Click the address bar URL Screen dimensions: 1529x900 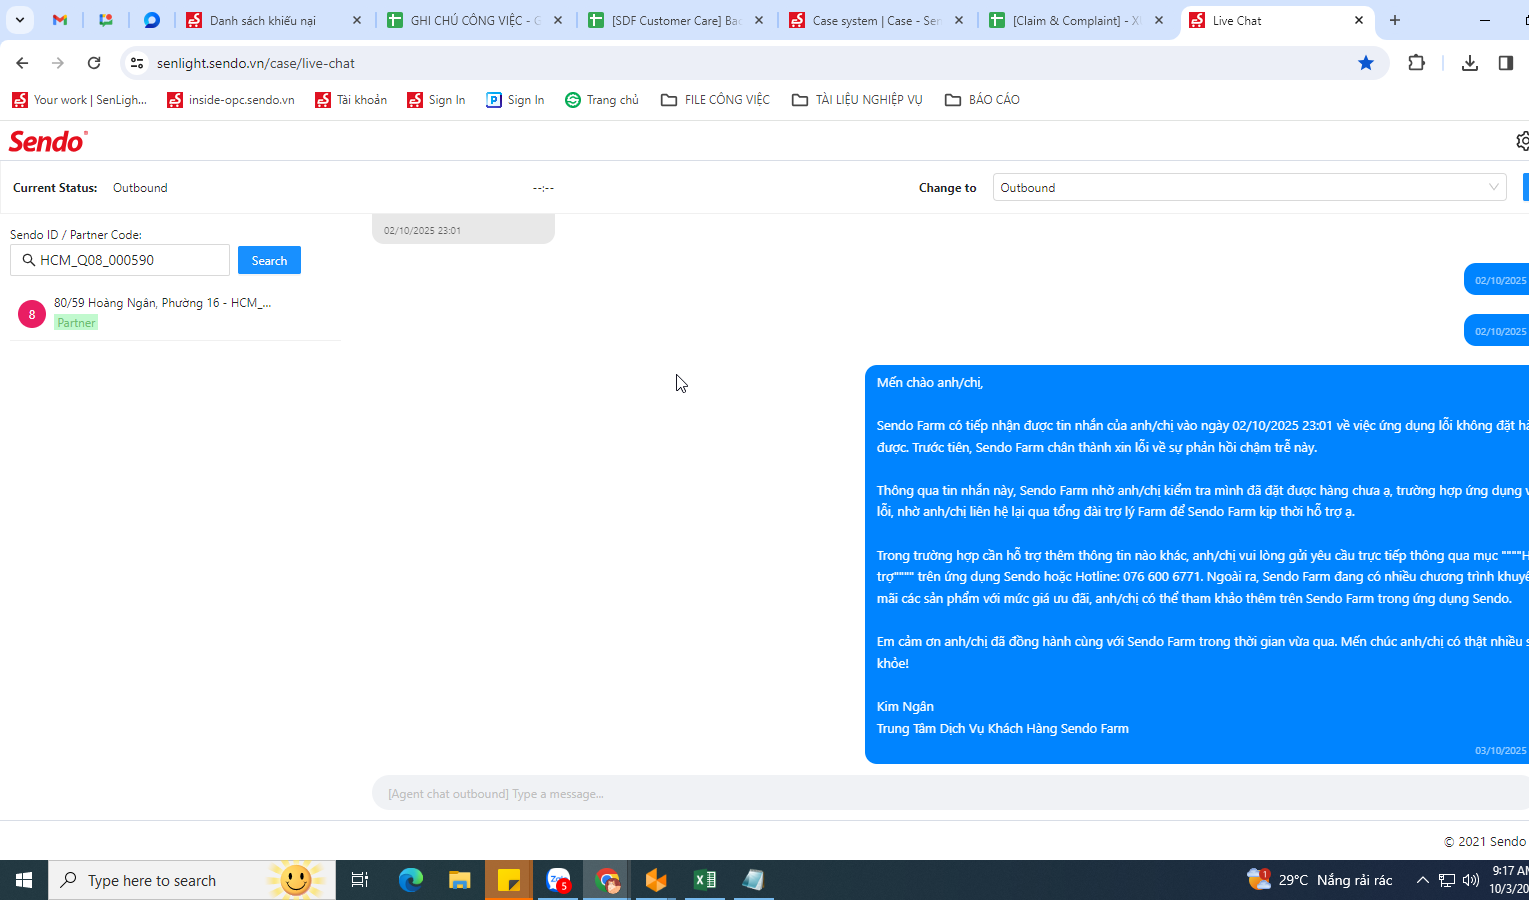coord(256,63)
